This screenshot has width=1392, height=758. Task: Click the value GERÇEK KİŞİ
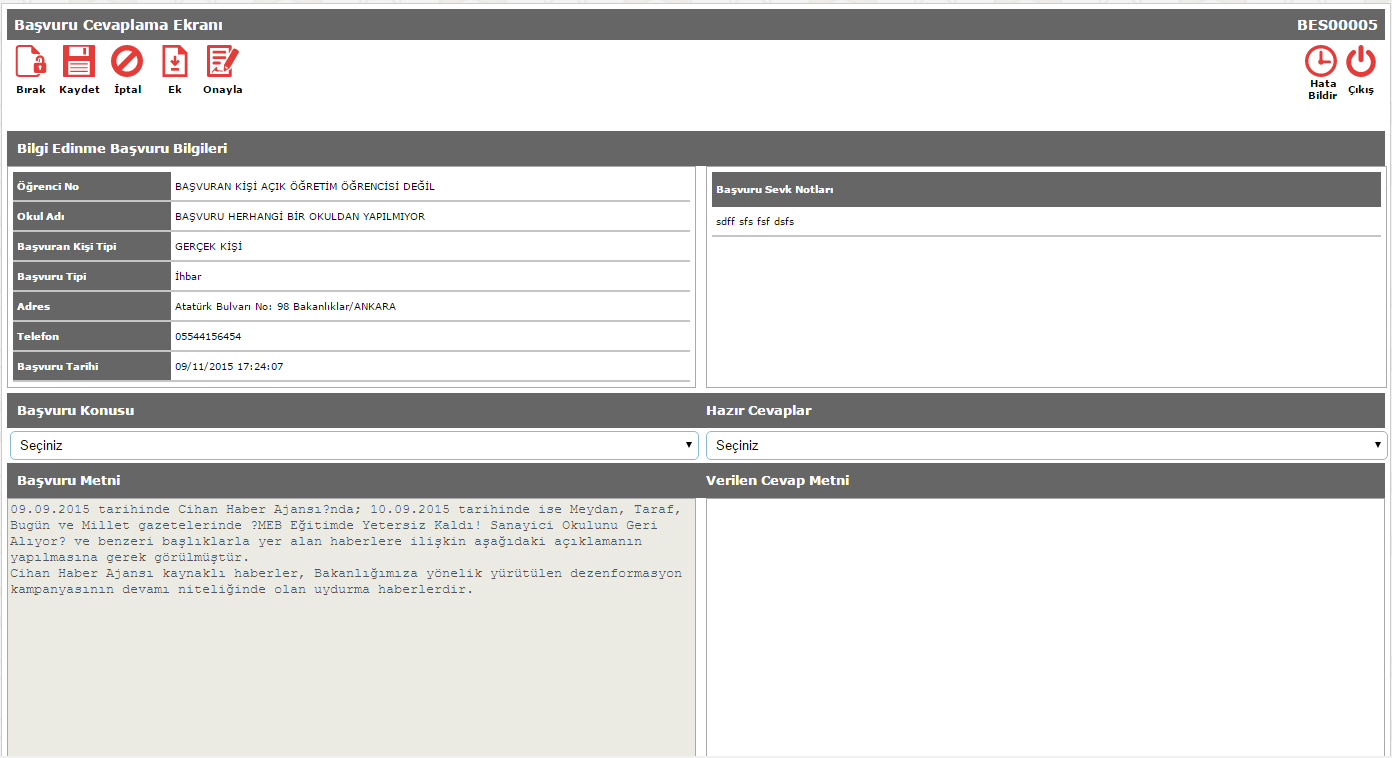(x=208, y=247)
